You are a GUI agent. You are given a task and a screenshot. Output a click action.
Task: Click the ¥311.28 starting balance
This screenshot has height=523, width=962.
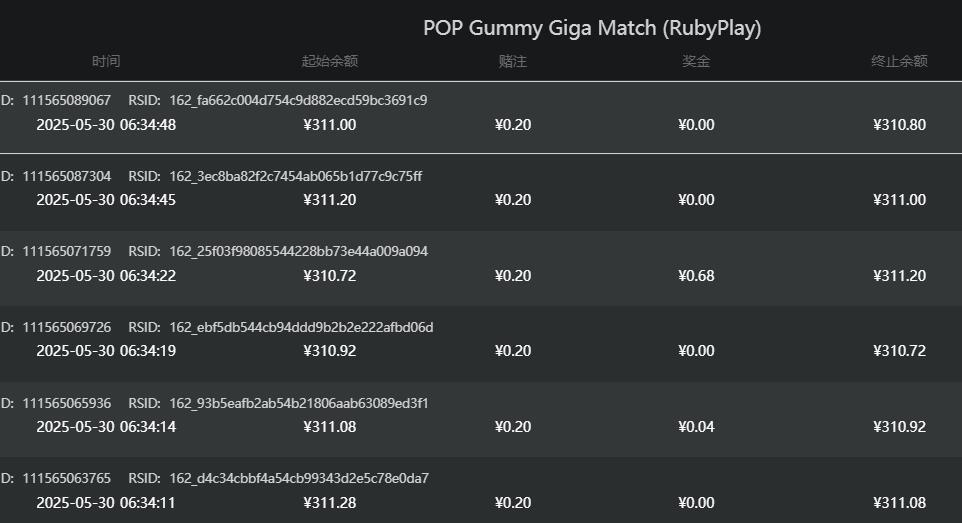pyautogui.click(x=329, y=502)
